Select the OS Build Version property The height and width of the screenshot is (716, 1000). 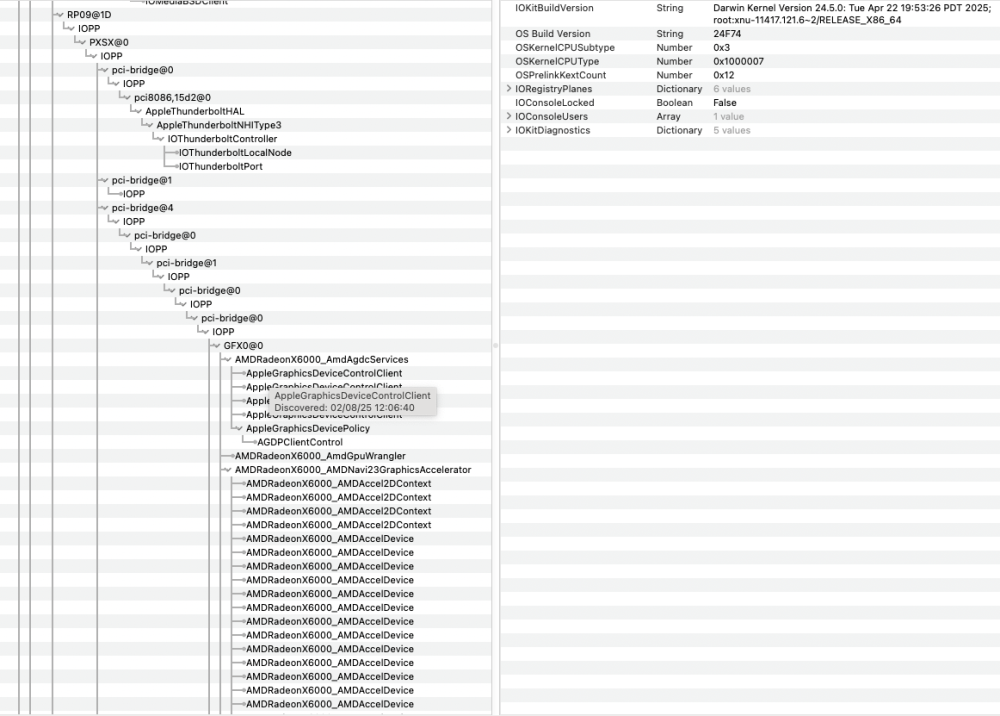553,34
